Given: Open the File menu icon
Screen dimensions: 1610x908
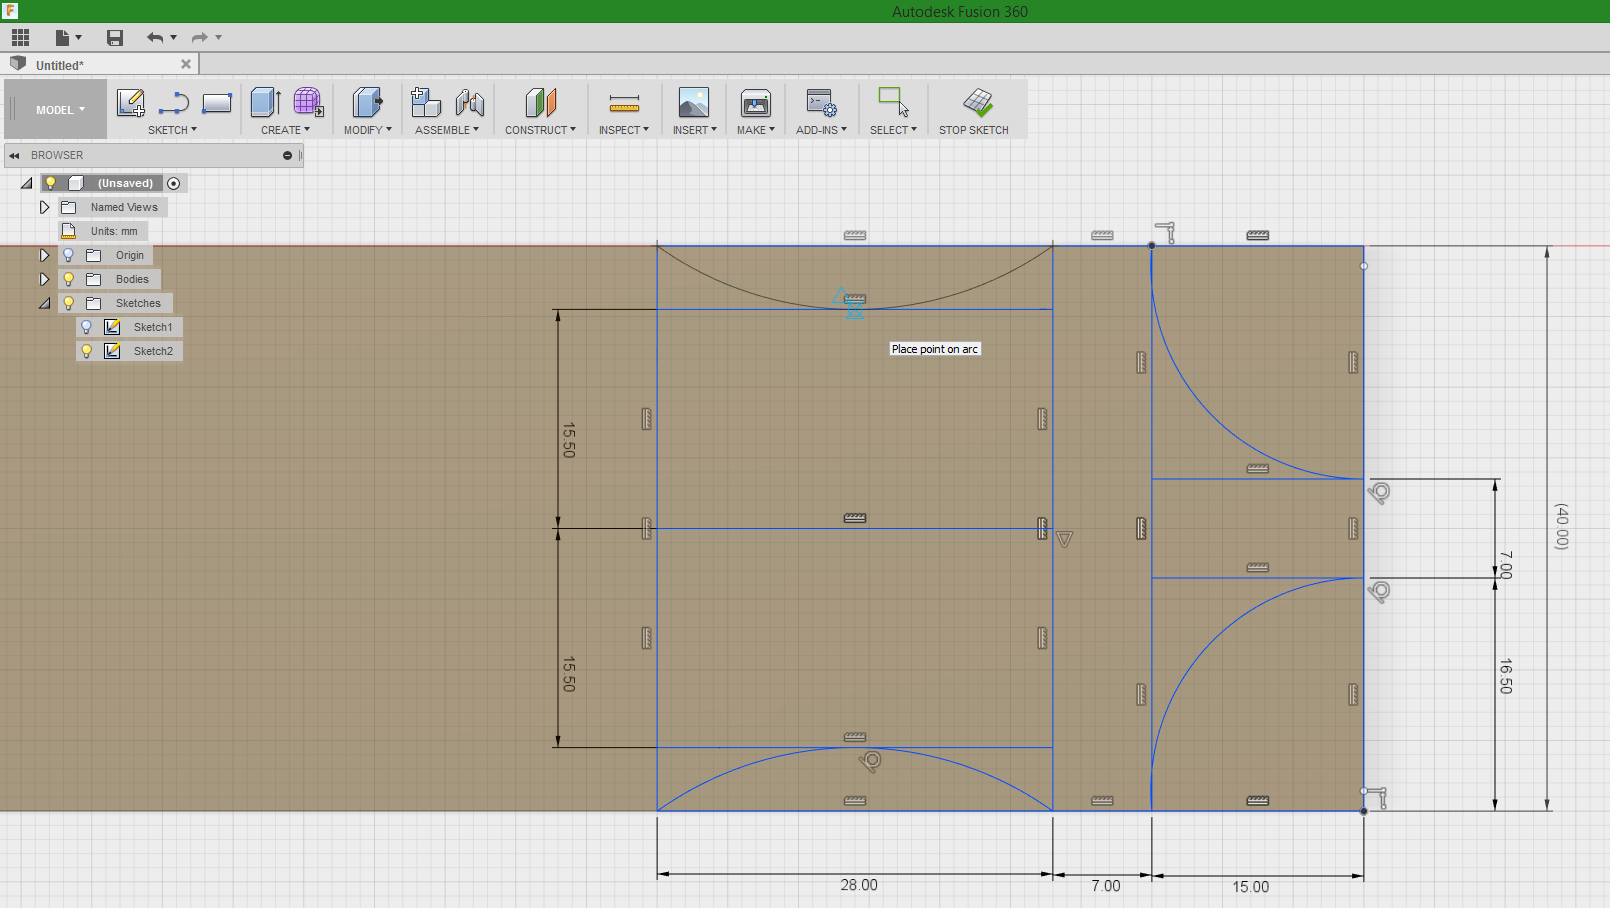Looking at the screenshot, I should 63,38.
